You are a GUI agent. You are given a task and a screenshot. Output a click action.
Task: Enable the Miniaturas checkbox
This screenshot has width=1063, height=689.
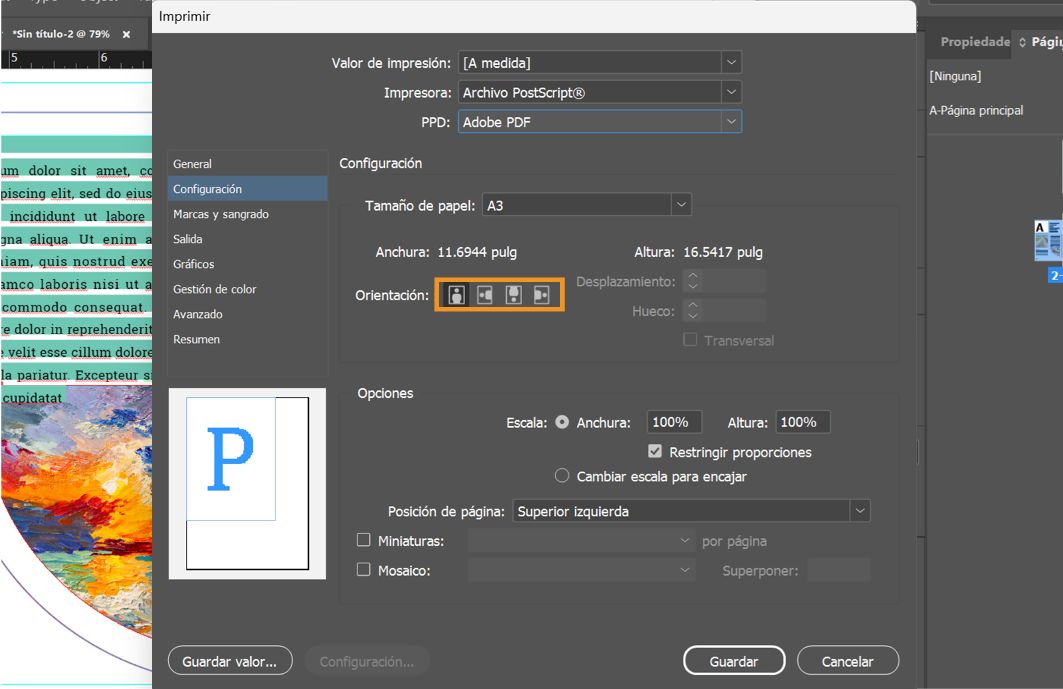(x=364, y=540)
